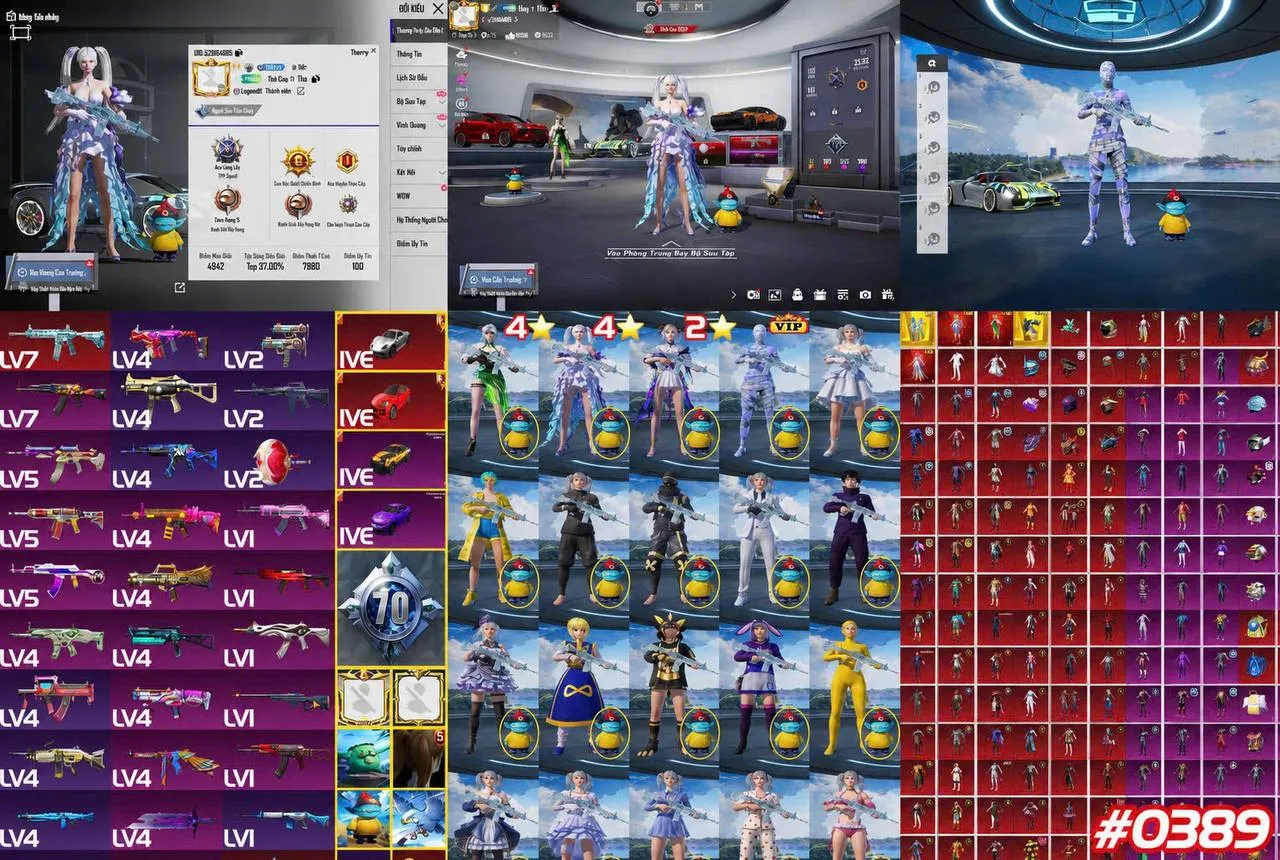Click the "Top 37.00%" stat value

click(x=265, y=267)
